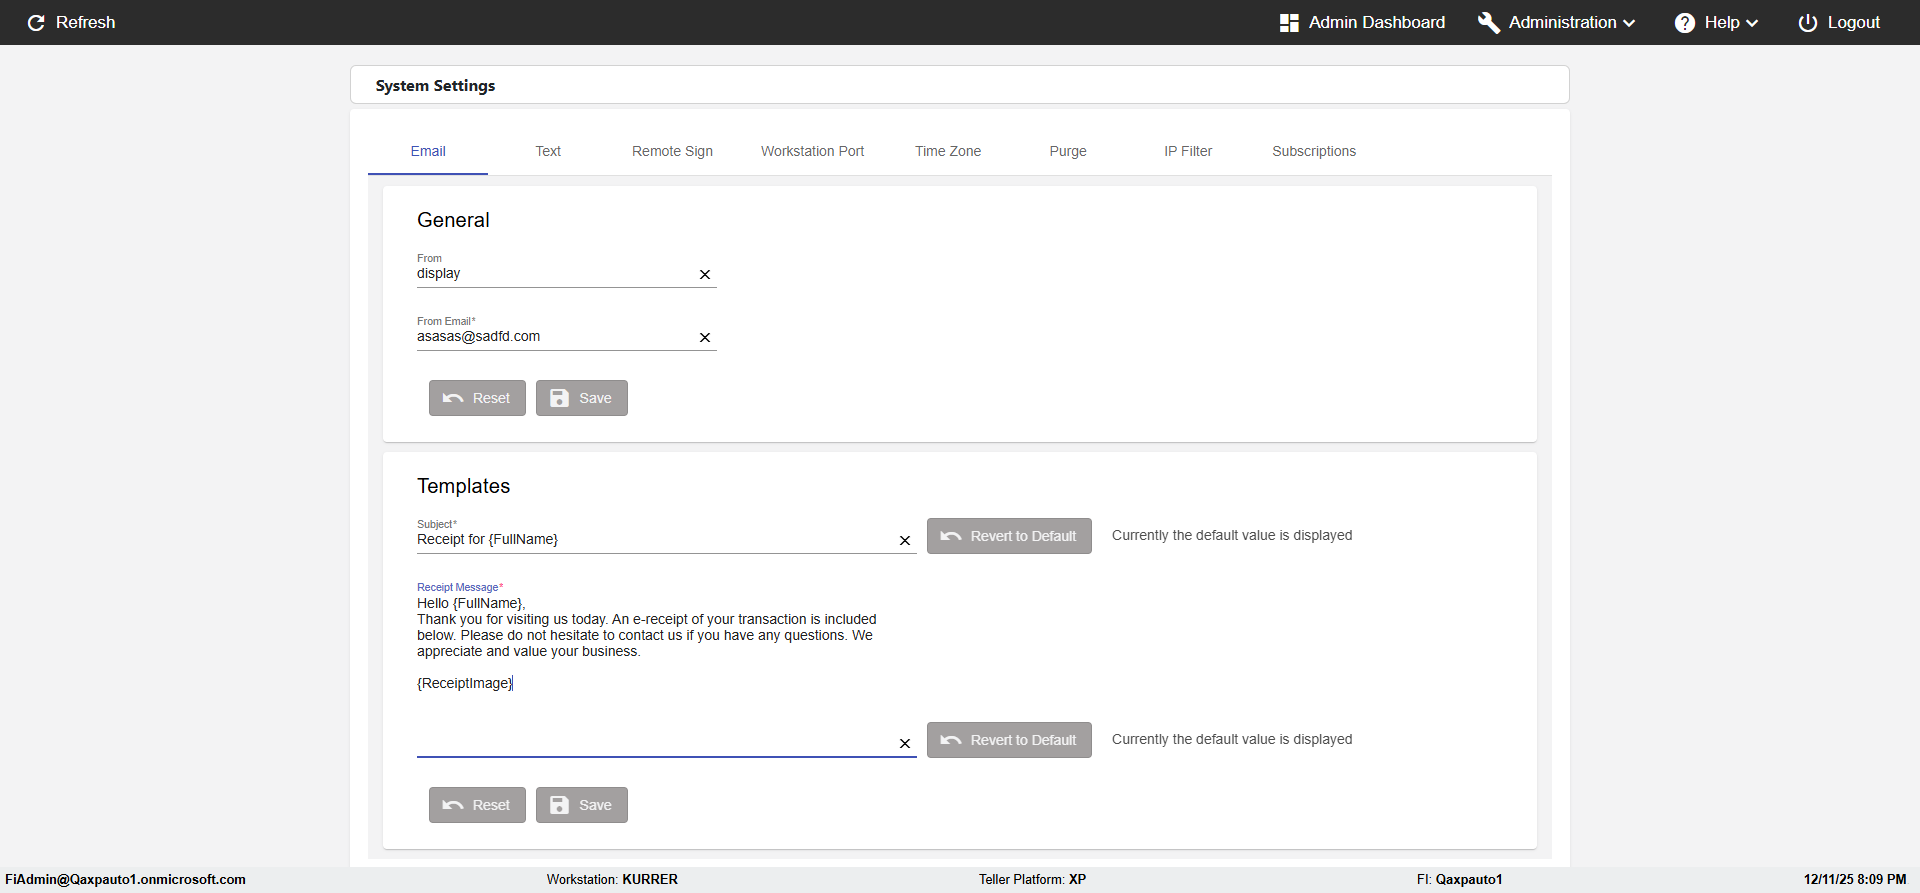Expand the Administration dropdown chevron
Image resolution: width=1920 pixels, height=893 pixels.
tap(1629, 23)
